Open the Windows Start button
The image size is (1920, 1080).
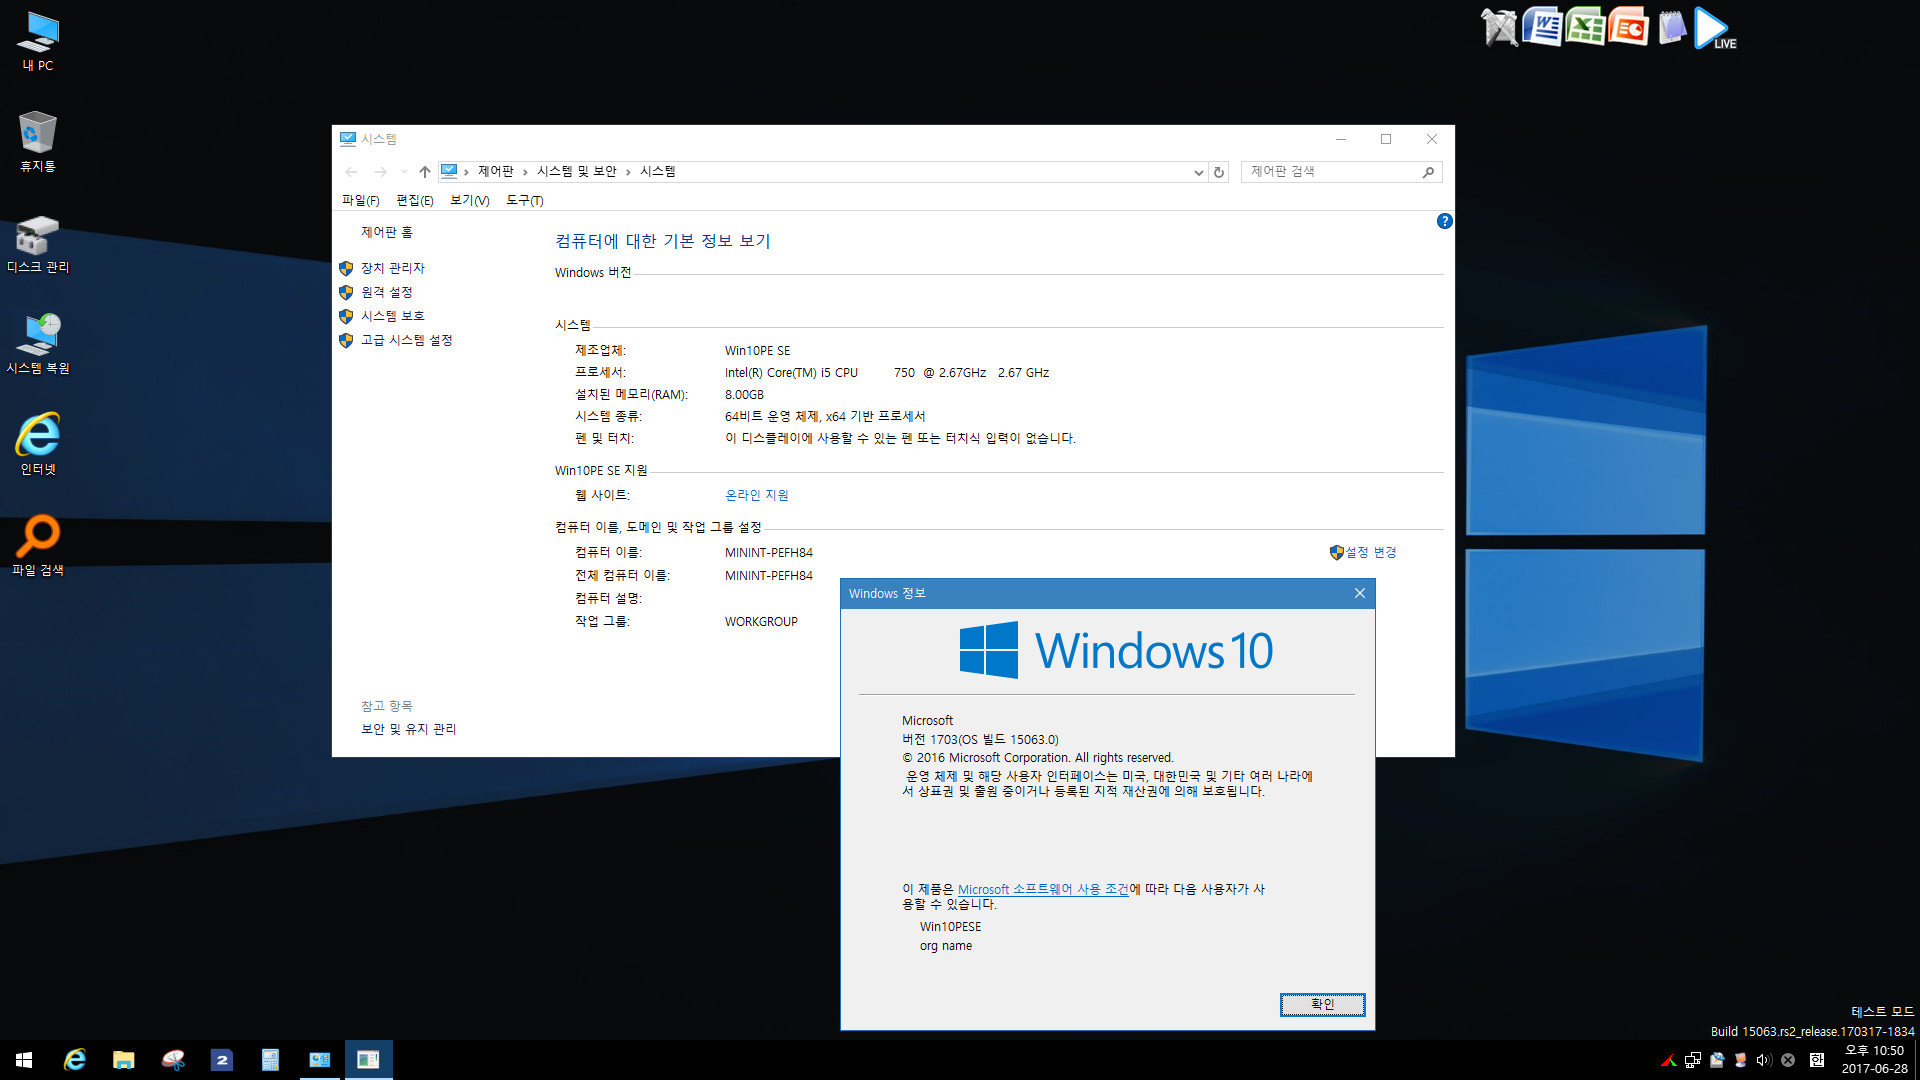(x=24, y=1060)
